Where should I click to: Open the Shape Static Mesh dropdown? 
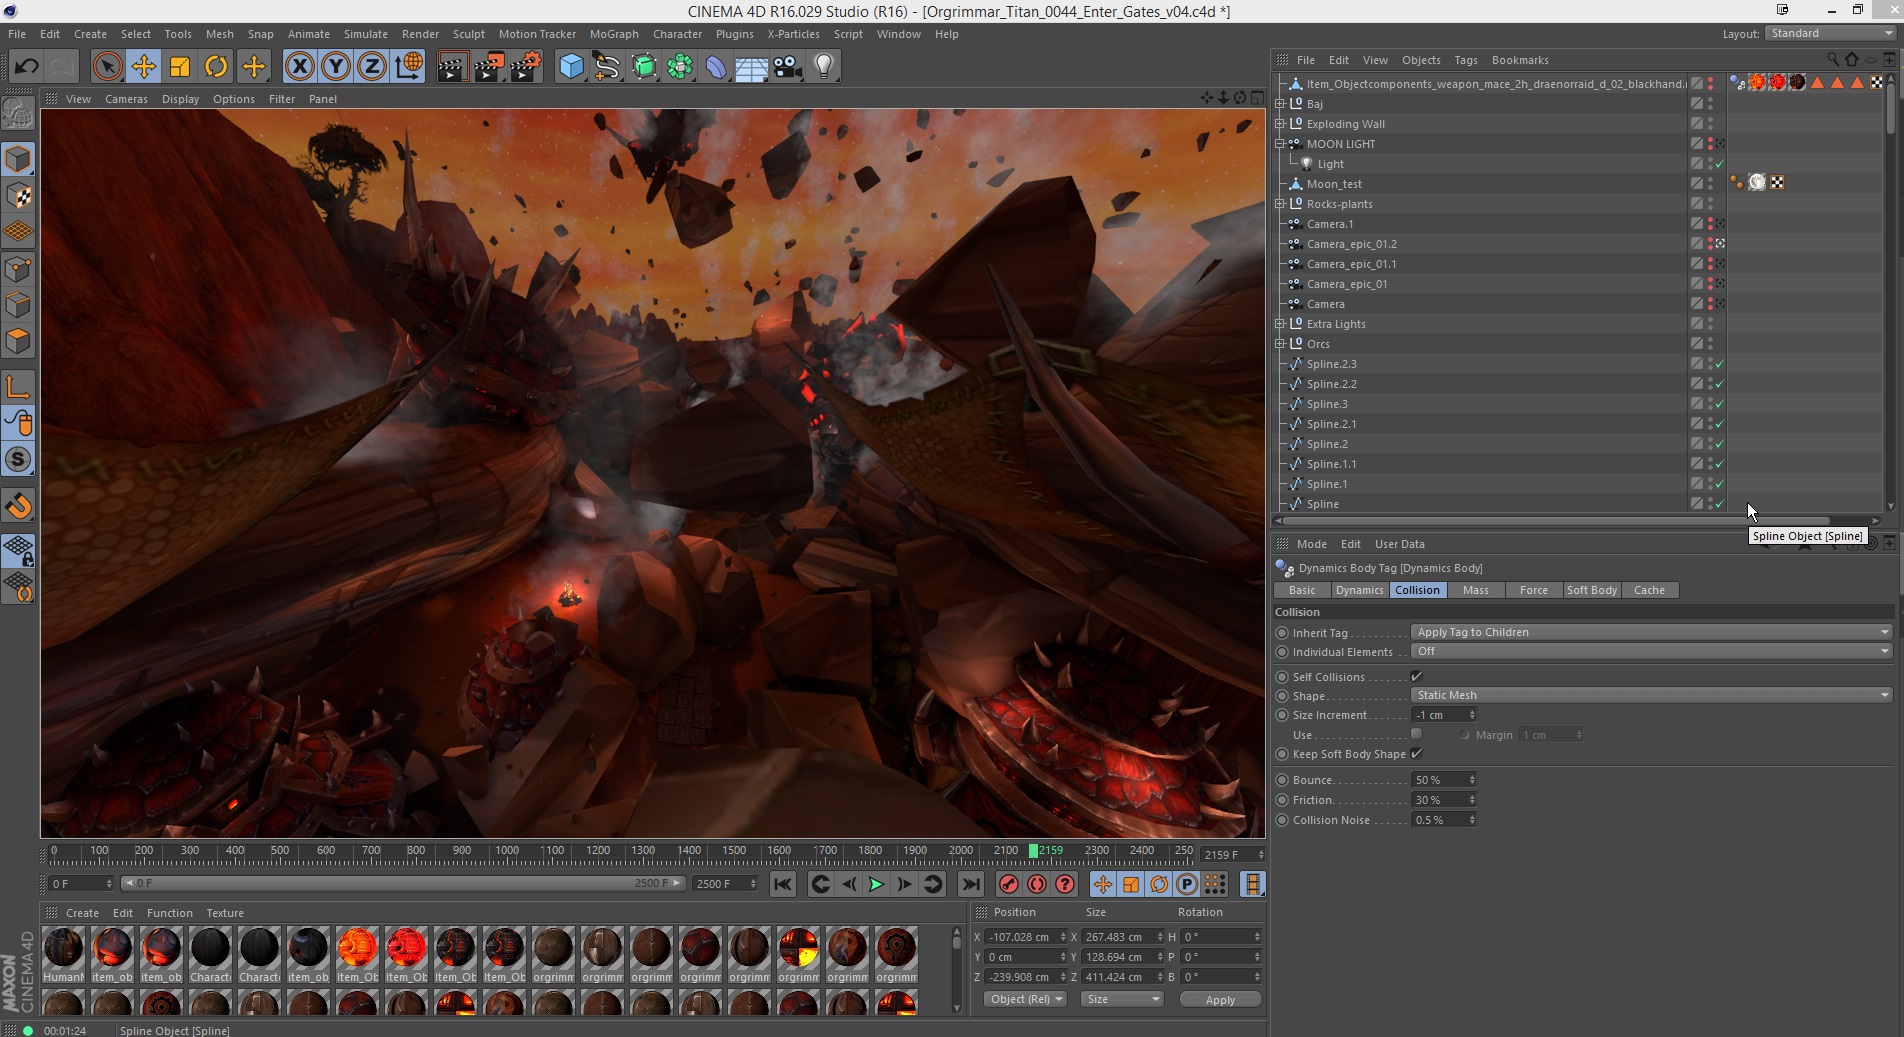[x=1651, y=695]
